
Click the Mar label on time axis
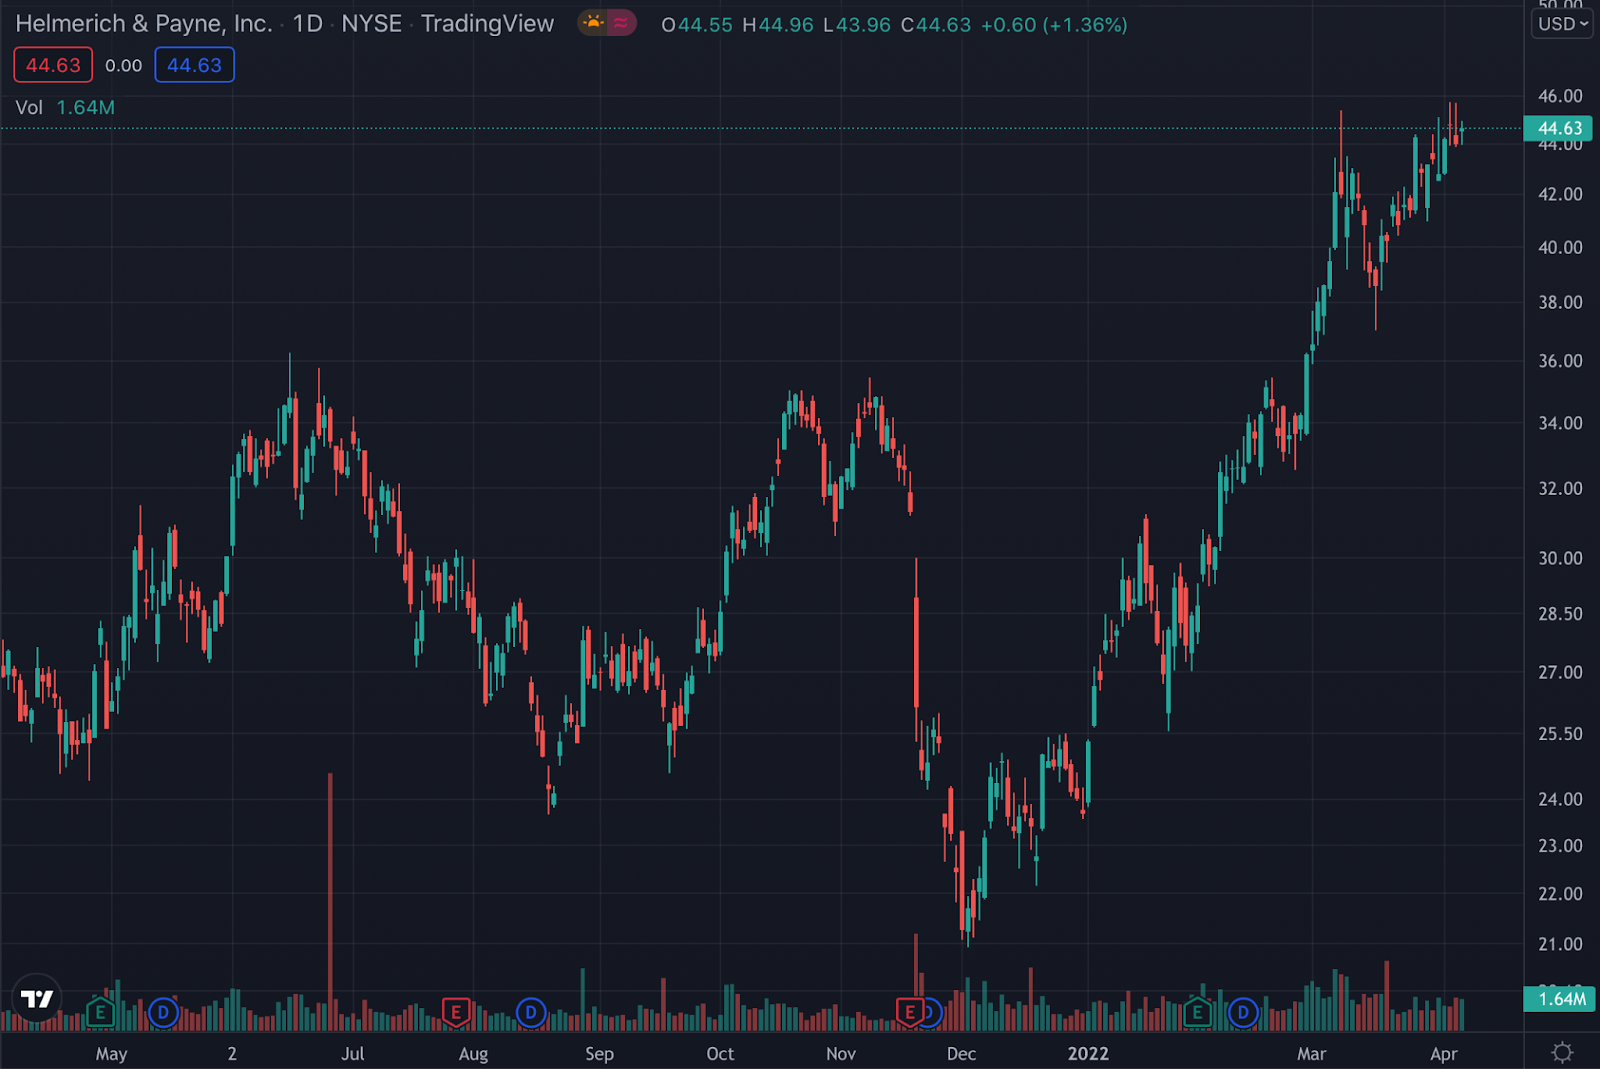1311,1054
